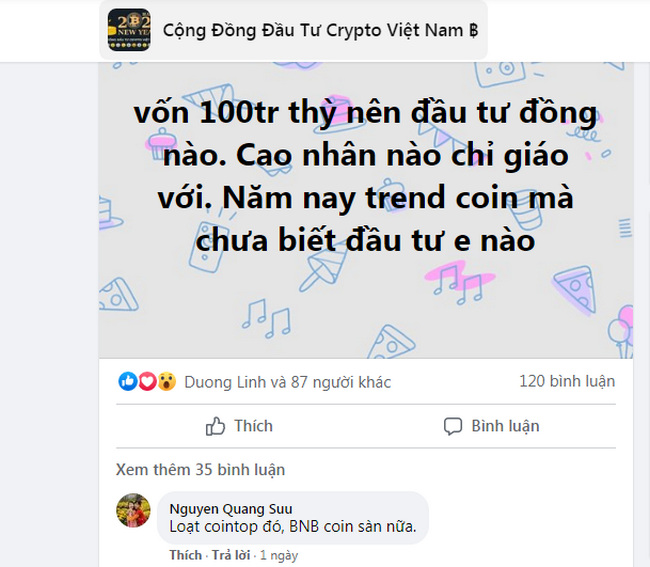The width and height of the screenshot is (650, 567).
Task: Show who reacted: Duong Linh và 87 người khác
Action: 287,382
